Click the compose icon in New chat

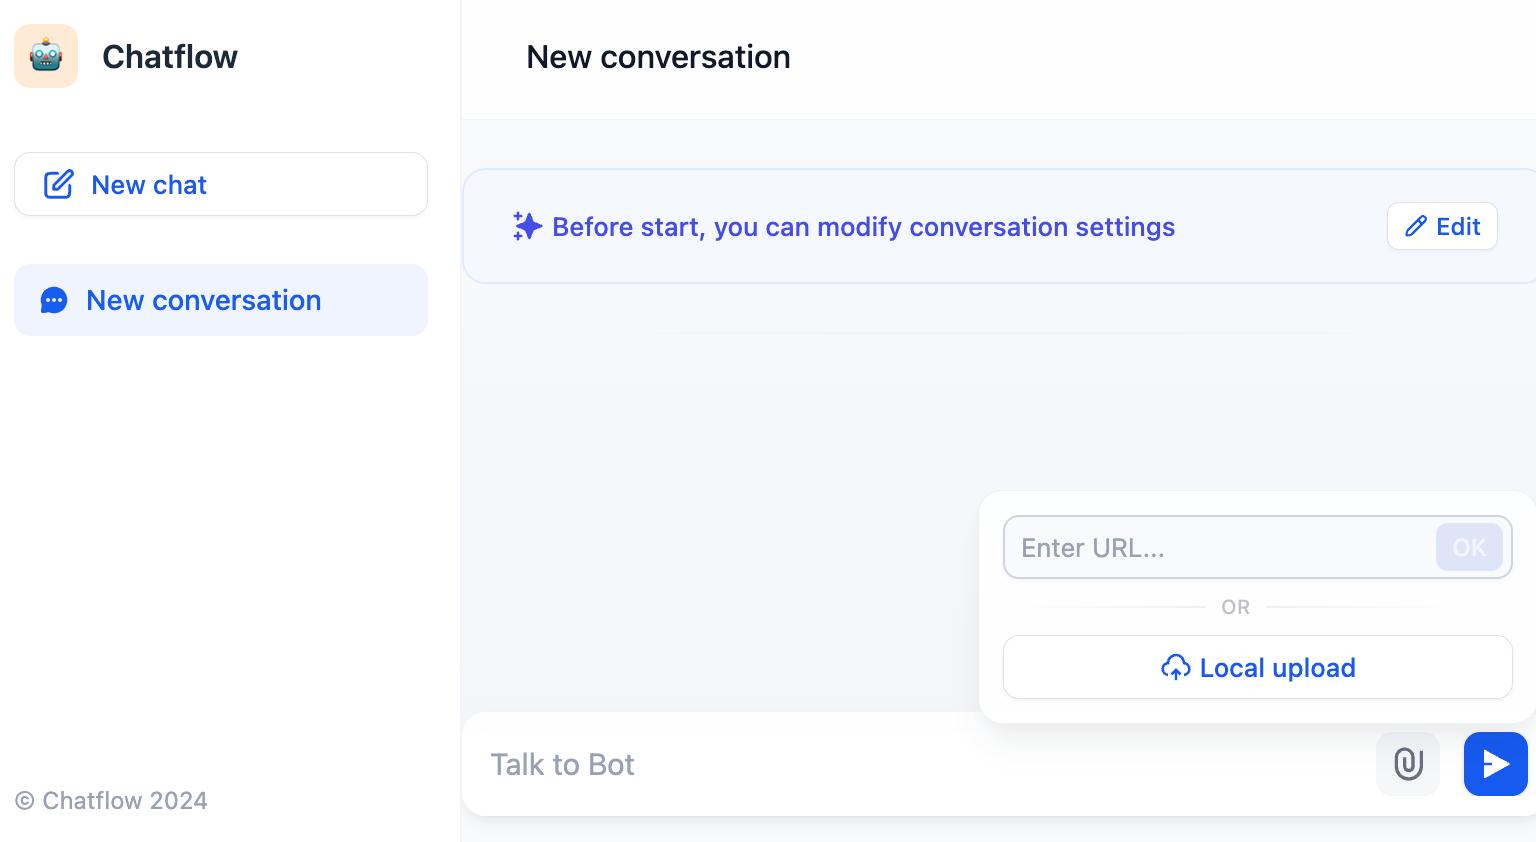click(x=58, y=185)
